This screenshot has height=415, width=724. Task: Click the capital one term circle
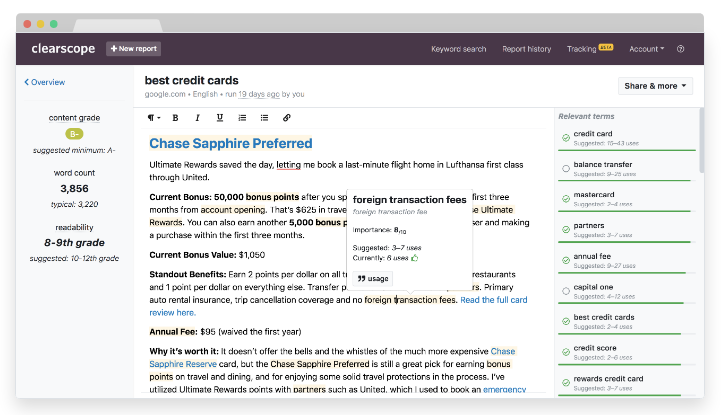click(566, 291)
